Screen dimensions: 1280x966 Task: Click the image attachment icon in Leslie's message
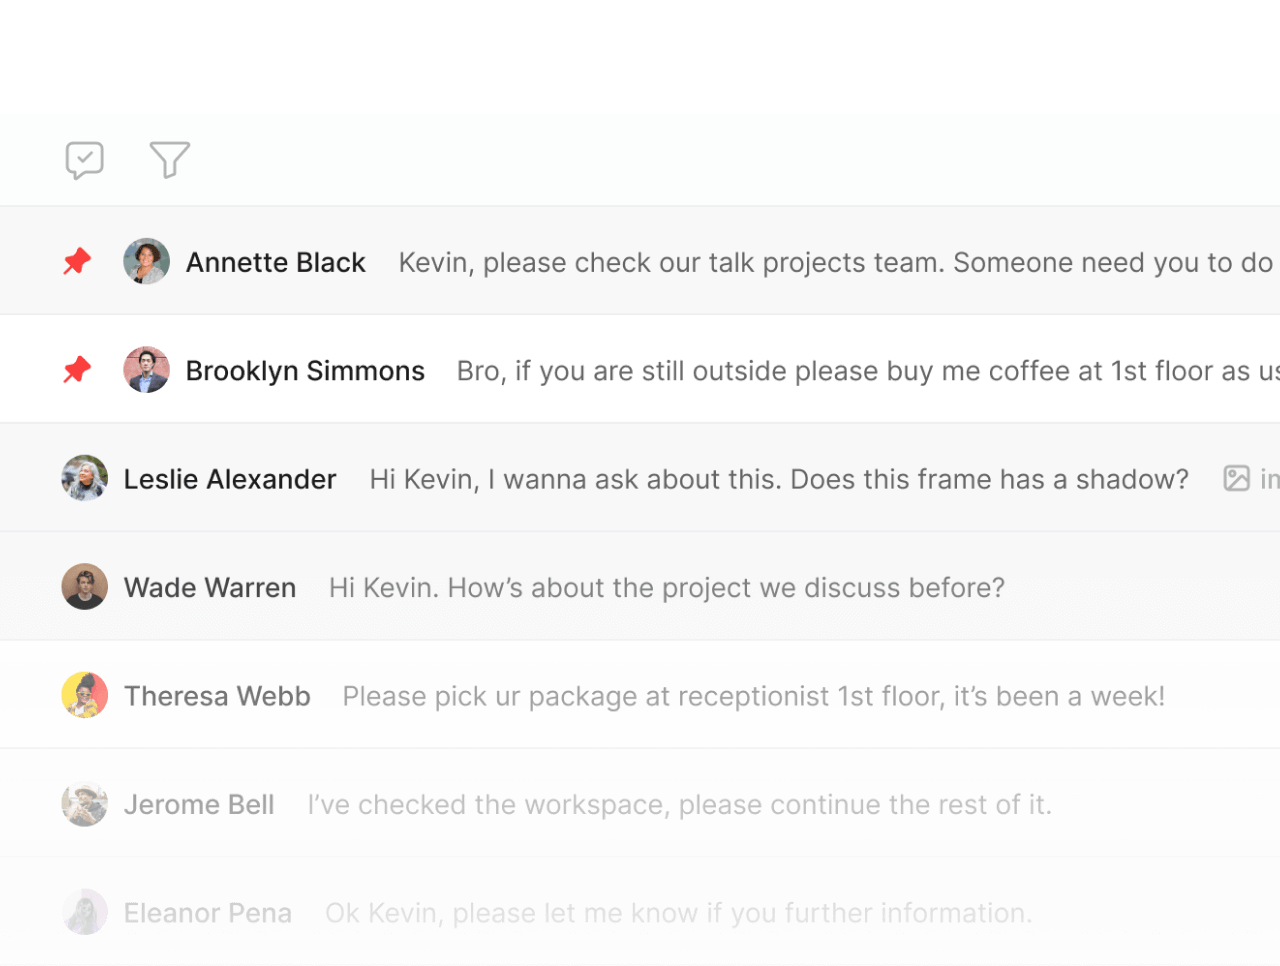pyautogui.click(x=1236, y=479)
